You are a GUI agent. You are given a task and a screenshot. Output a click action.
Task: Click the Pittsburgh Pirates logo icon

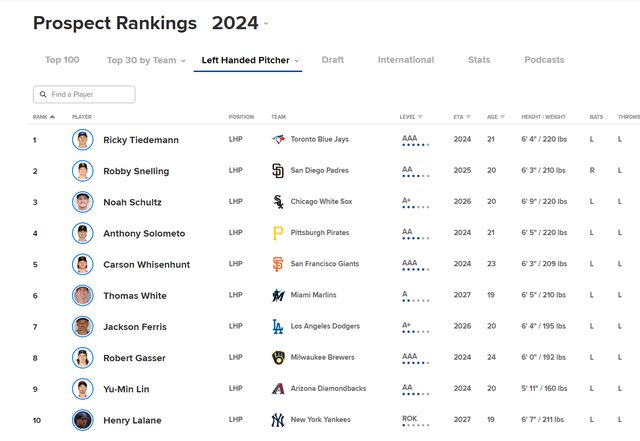[278, 233]
